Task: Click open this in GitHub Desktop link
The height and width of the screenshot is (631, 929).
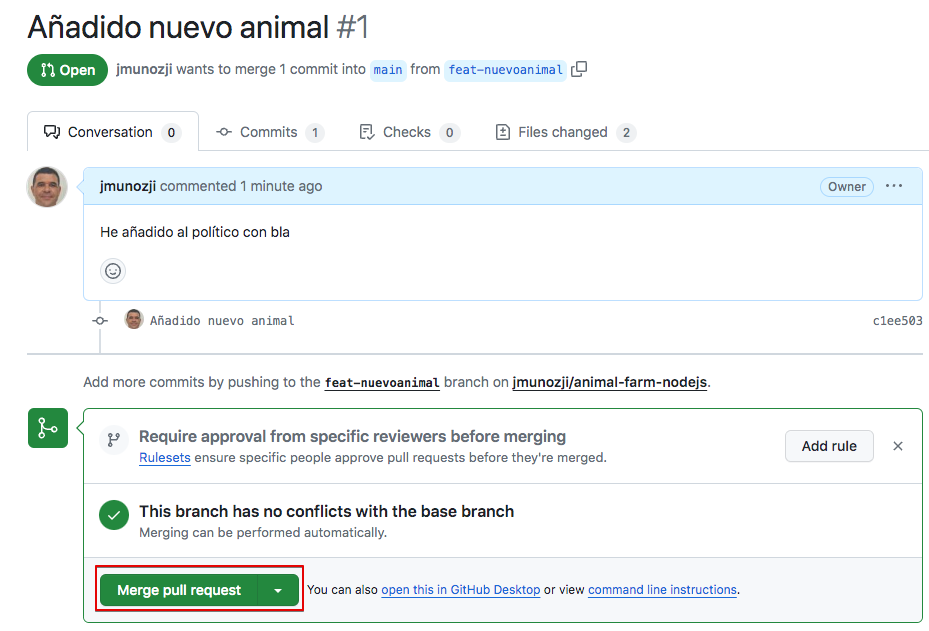Action: click(x=460, y=590)
